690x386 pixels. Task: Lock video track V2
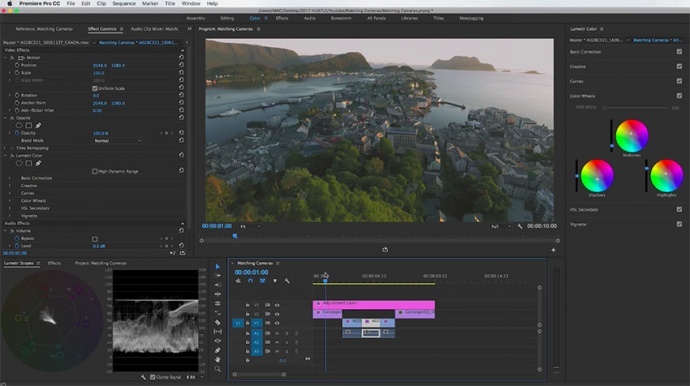(247, 314)
